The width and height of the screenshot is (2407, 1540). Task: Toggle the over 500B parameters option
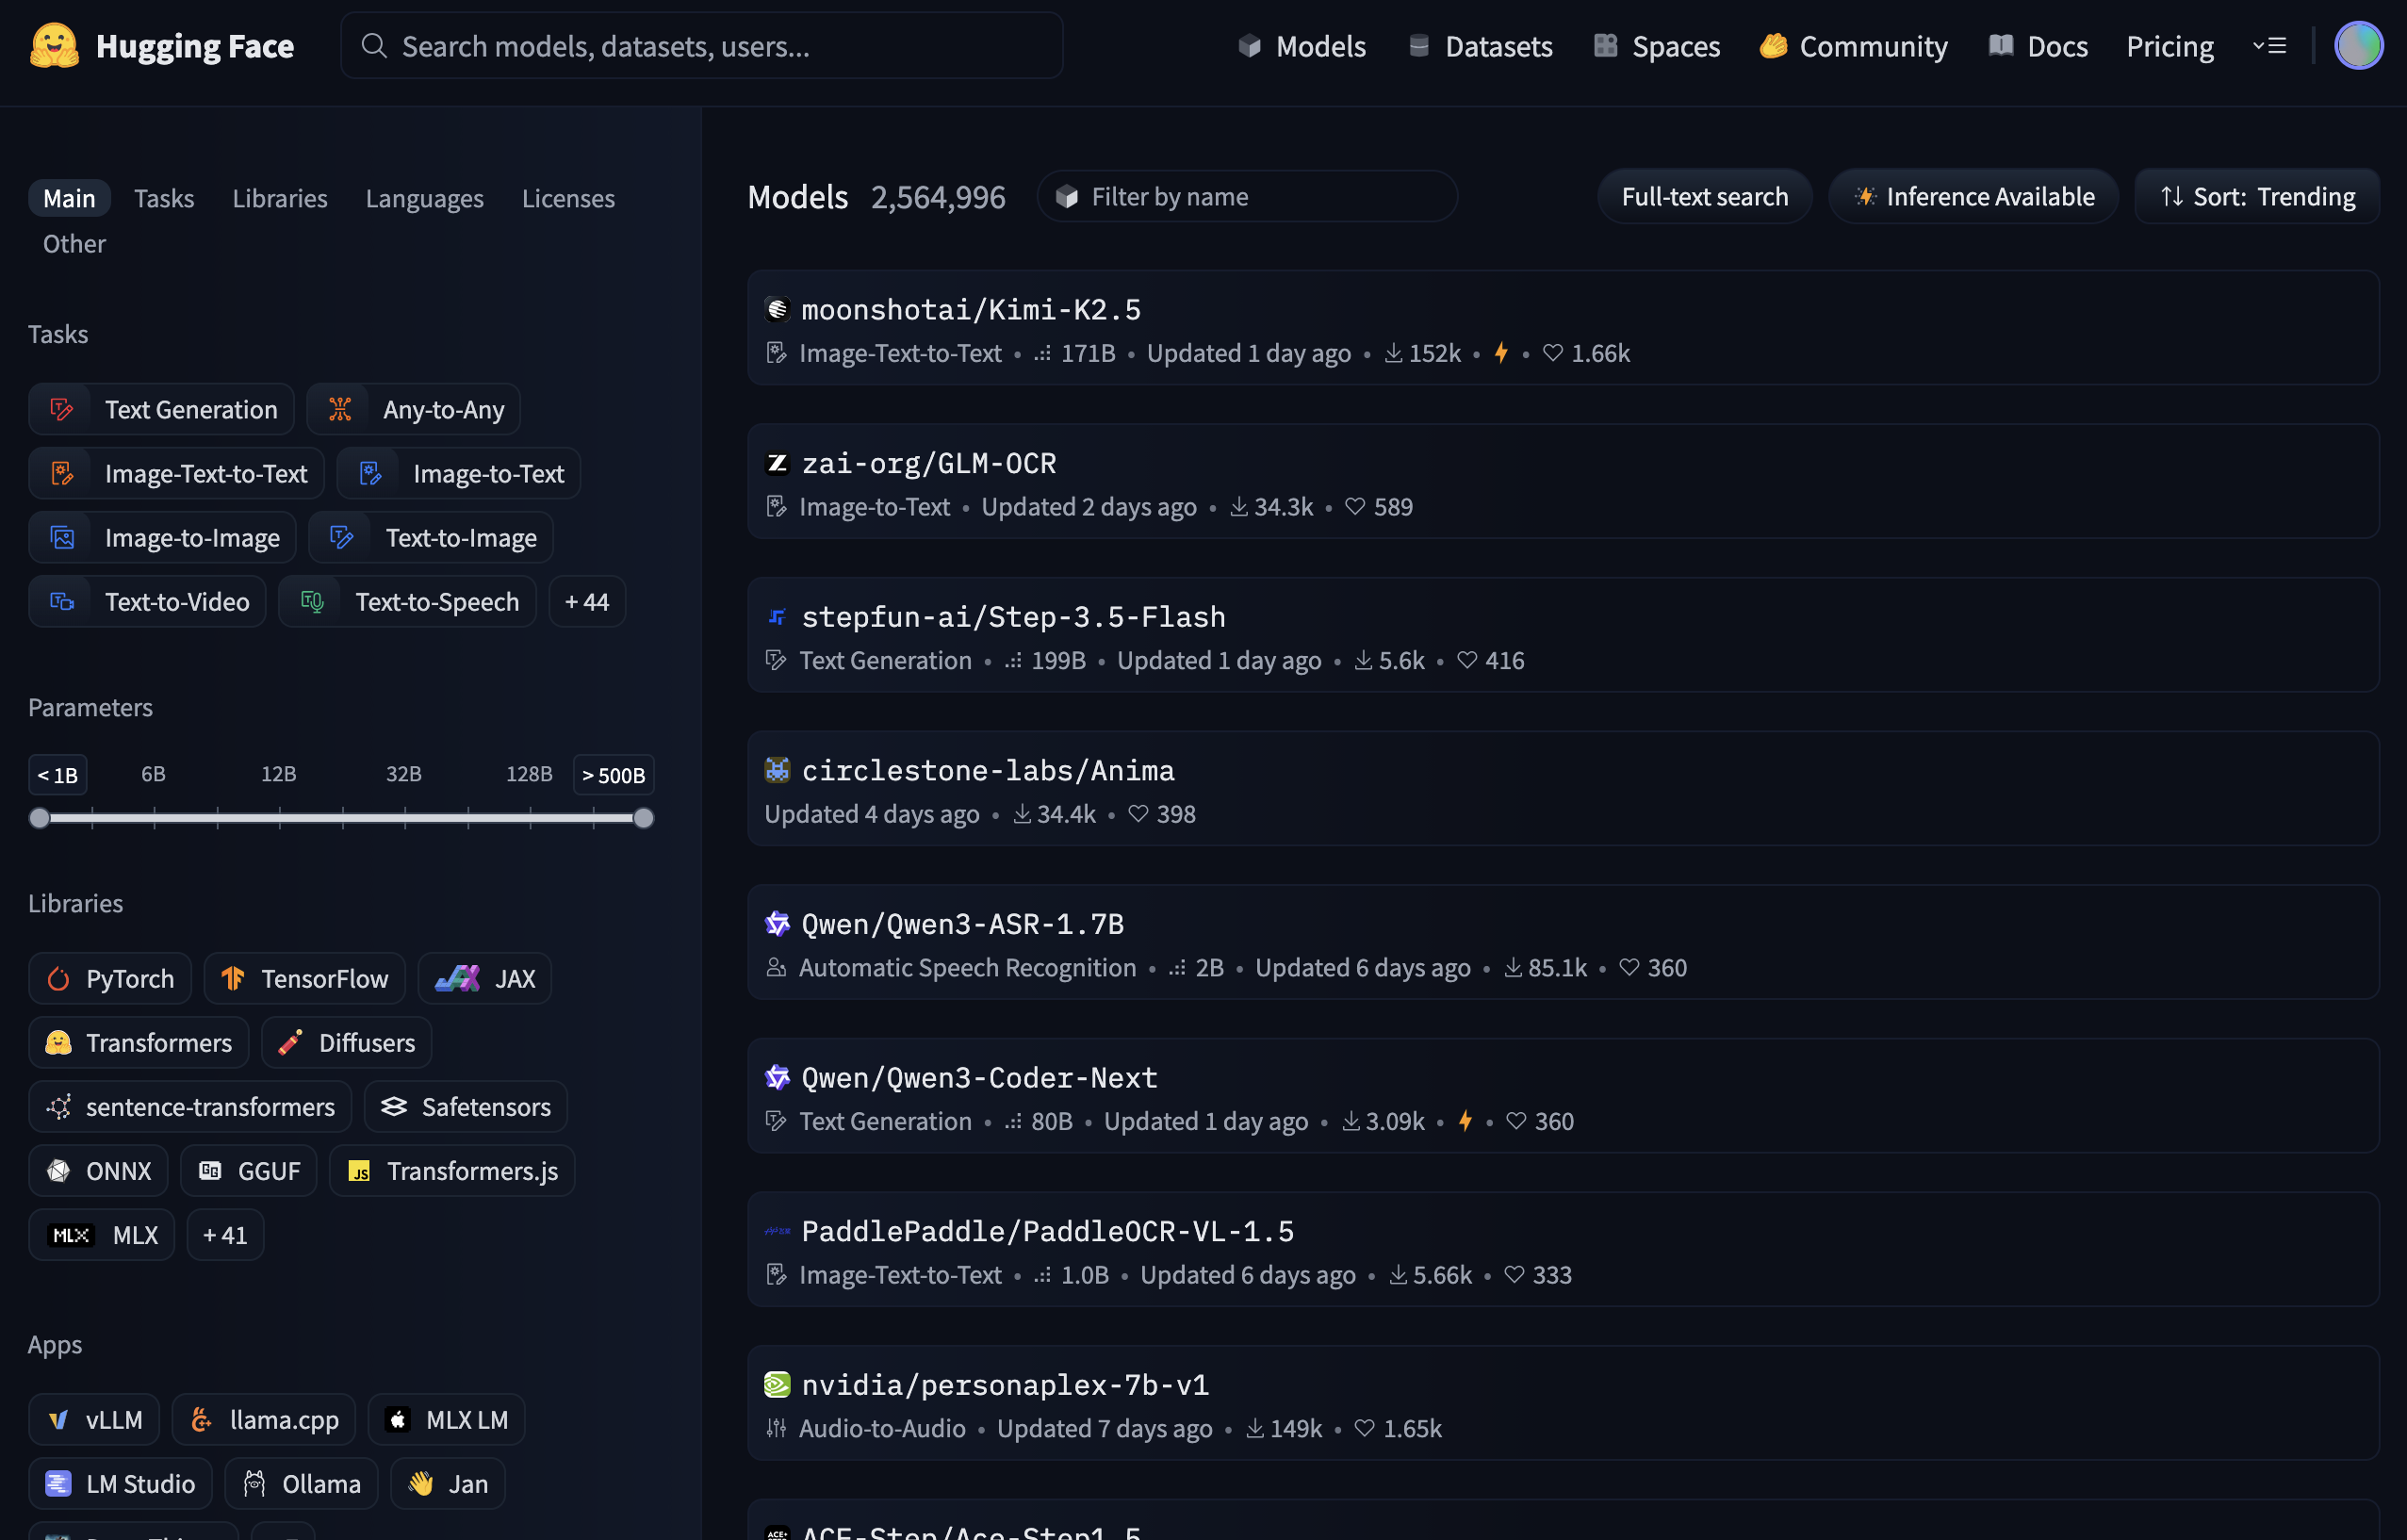[x=613, y=775]
